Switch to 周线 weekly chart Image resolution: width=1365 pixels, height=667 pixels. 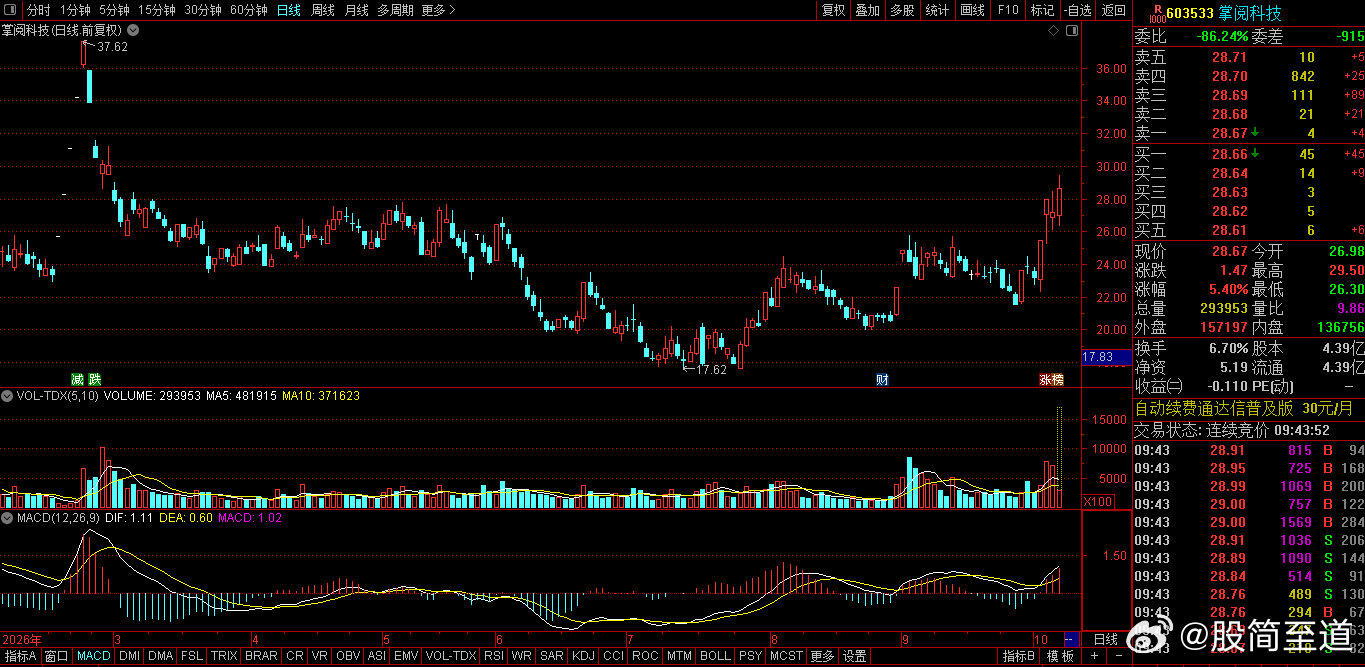click(x=322, y=10)
